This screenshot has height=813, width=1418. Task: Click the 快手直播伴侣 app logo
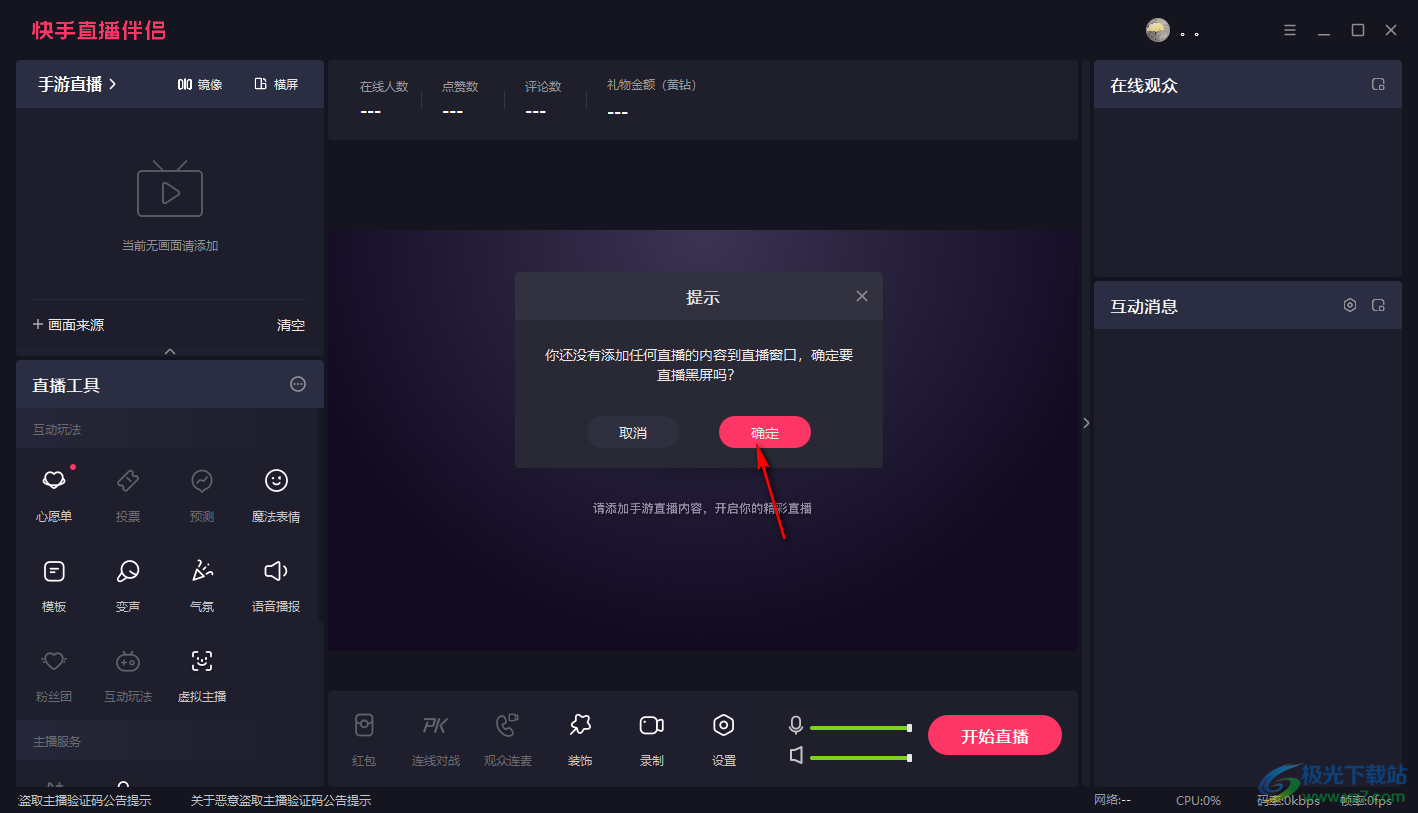pos(99,30)
